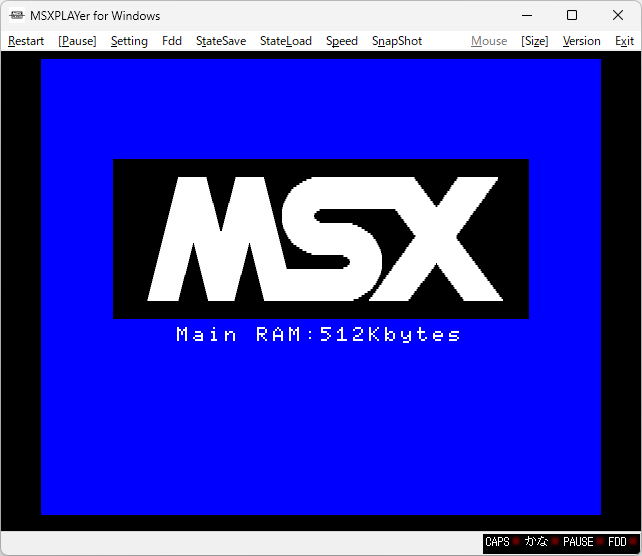Screen dimensions: 642x556
Task: Click the MSX logo on the emulator screen
Action: 321,239
